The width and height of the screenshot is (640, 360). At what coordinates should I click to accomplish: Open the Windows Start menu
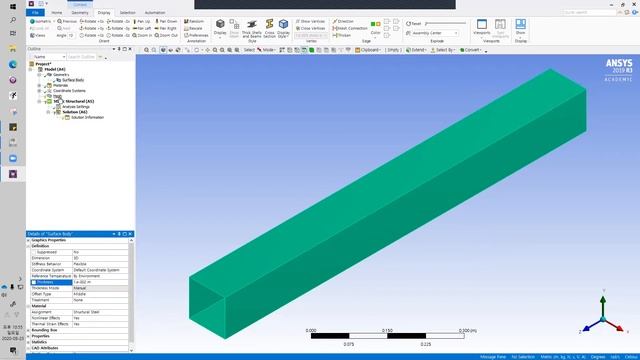(x=13, y=7)
